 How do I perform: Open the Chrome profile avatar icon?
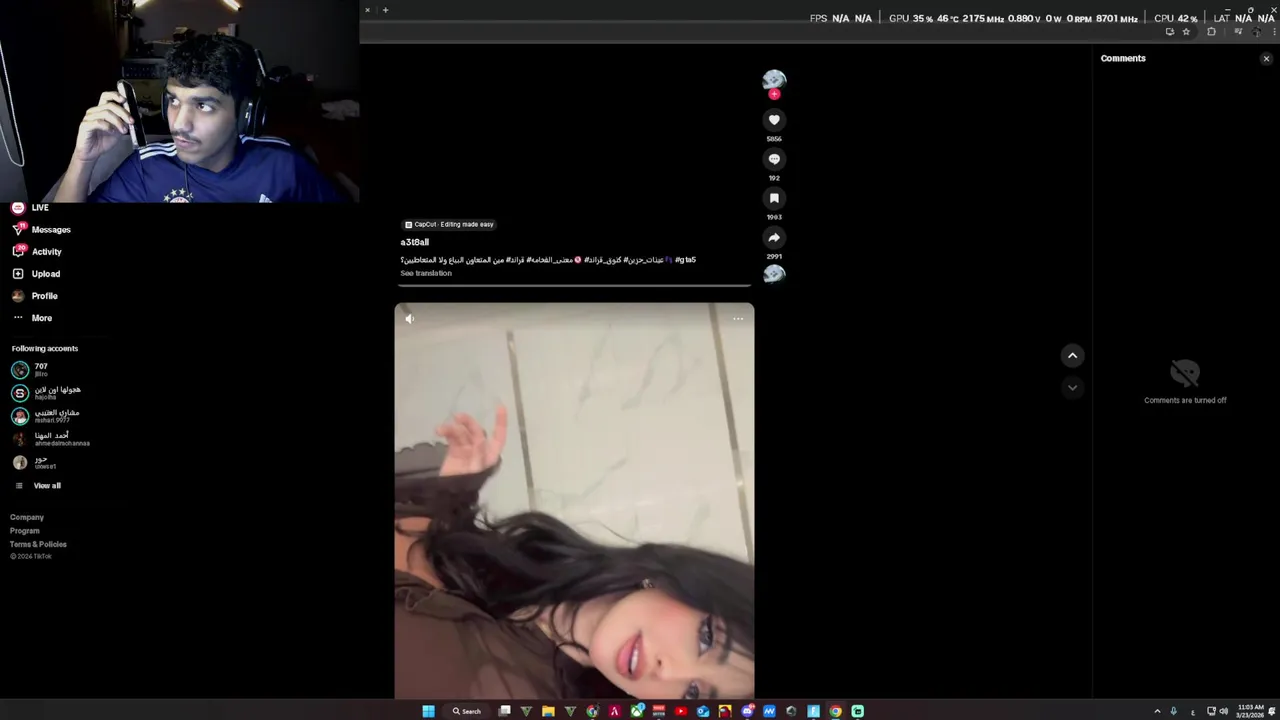coord(1257,32)
